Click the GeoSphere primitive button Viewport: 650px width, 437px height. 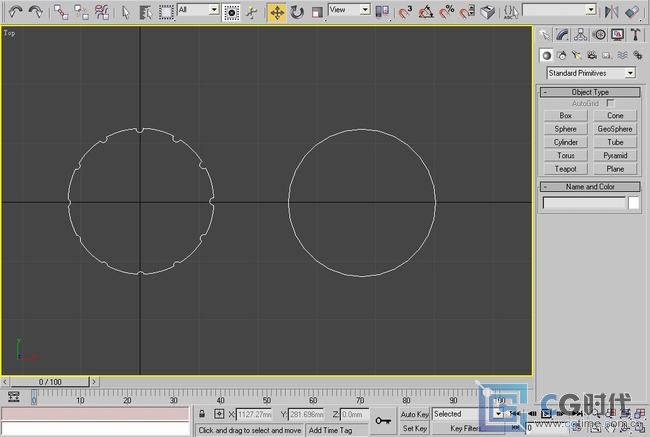615,129
